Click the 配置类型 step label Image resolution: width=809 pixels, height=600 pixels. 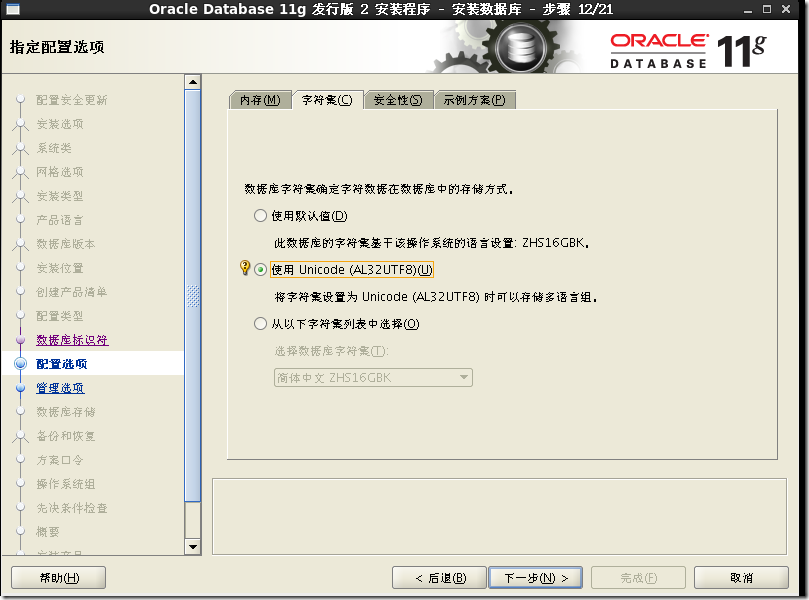coord(60,316)
